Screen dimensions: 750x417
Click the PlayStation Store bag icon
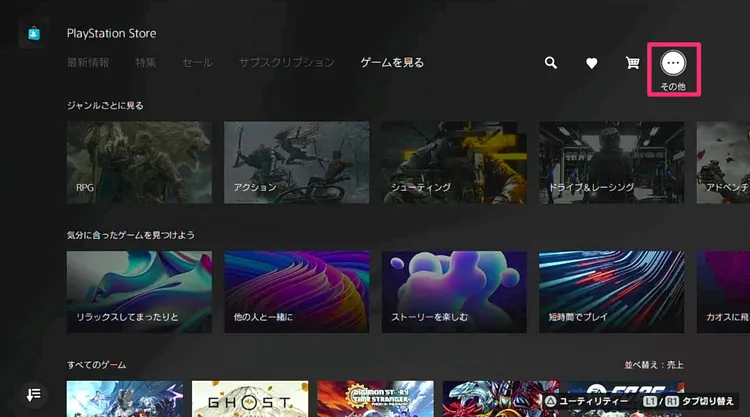[33, 33]
